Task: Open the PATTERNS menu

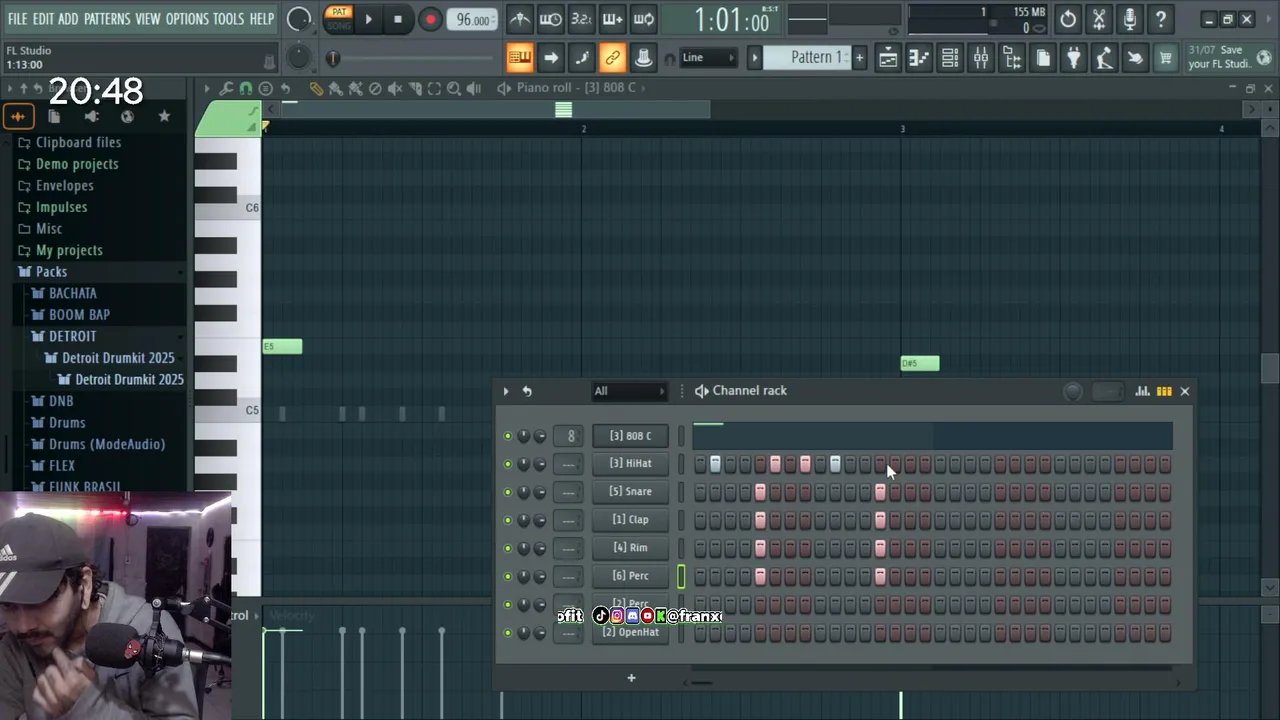Action: point(107,19)
